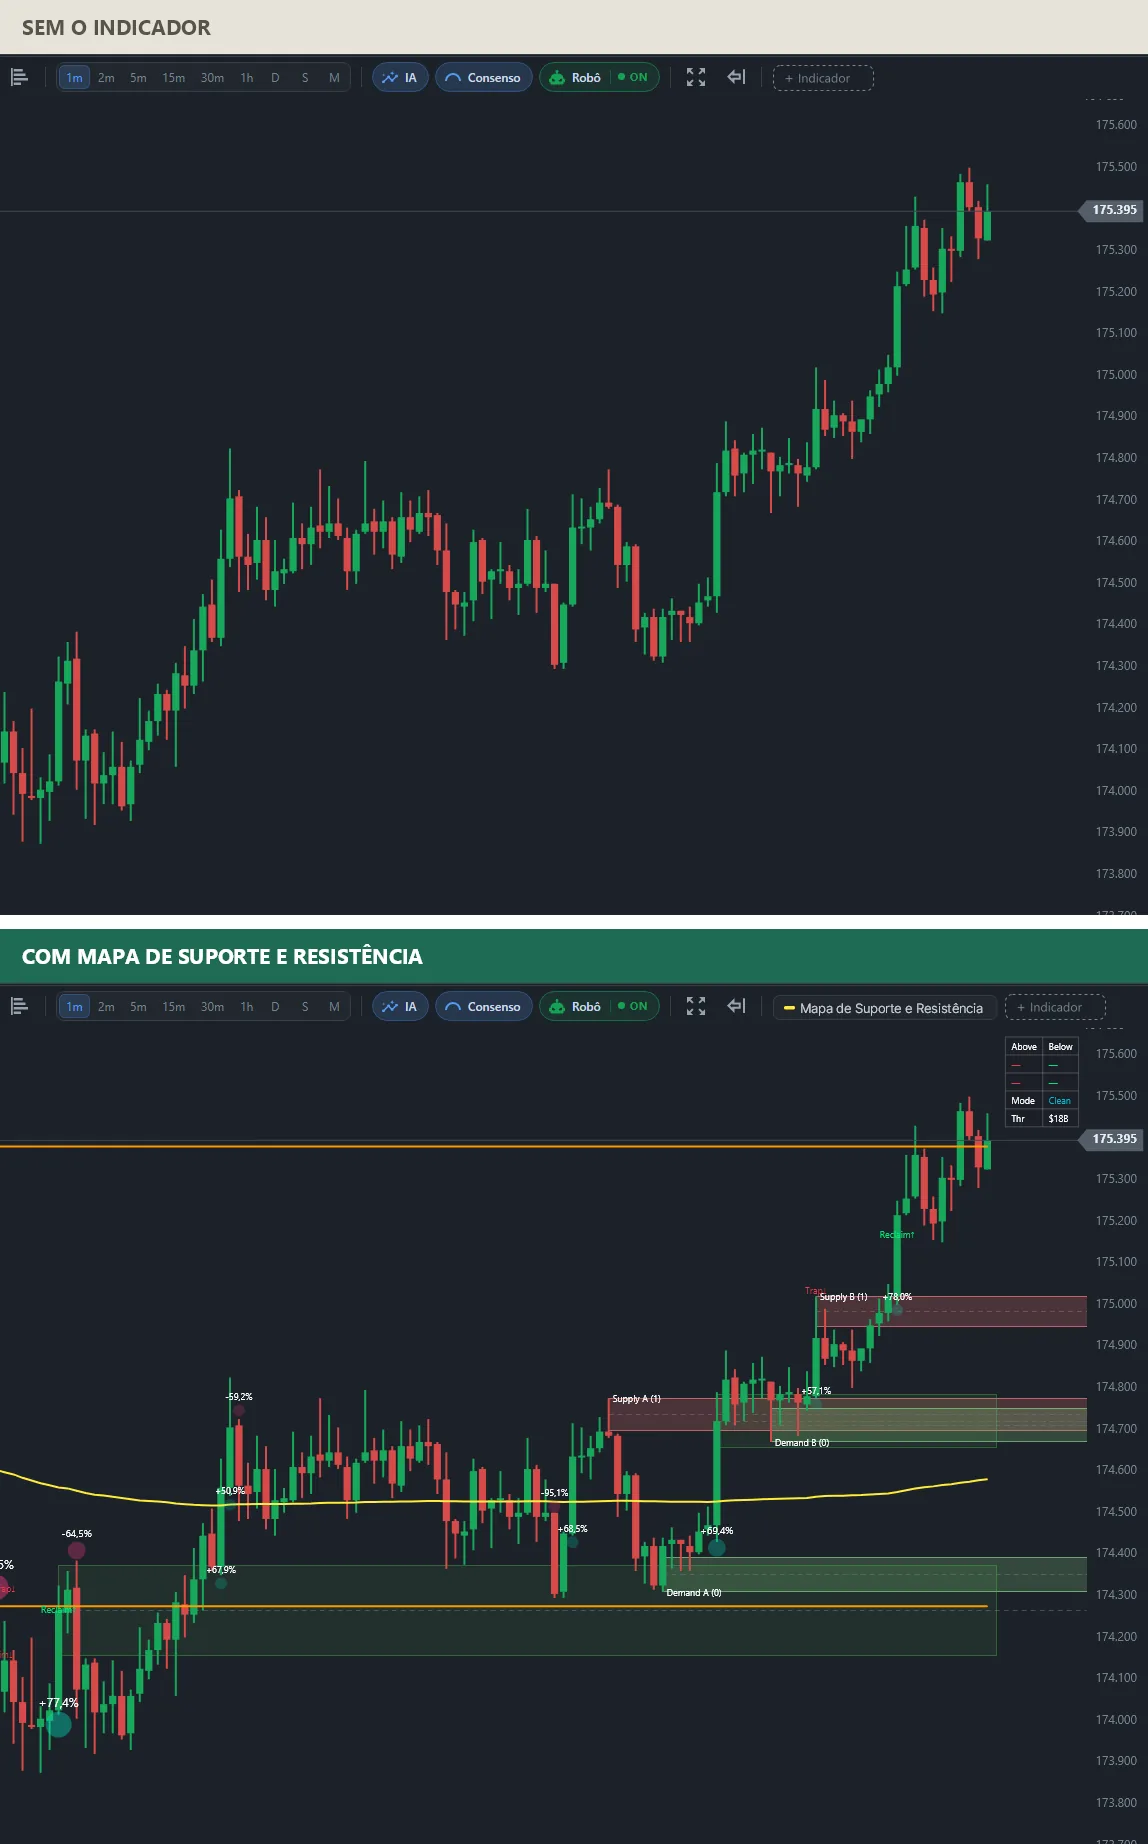Image resolution: width=1148 pixels, height=1844 pixels.
Task: Select the 2m timeframe in the SEM O INDICADOR chart
Action: pos(106,78)
